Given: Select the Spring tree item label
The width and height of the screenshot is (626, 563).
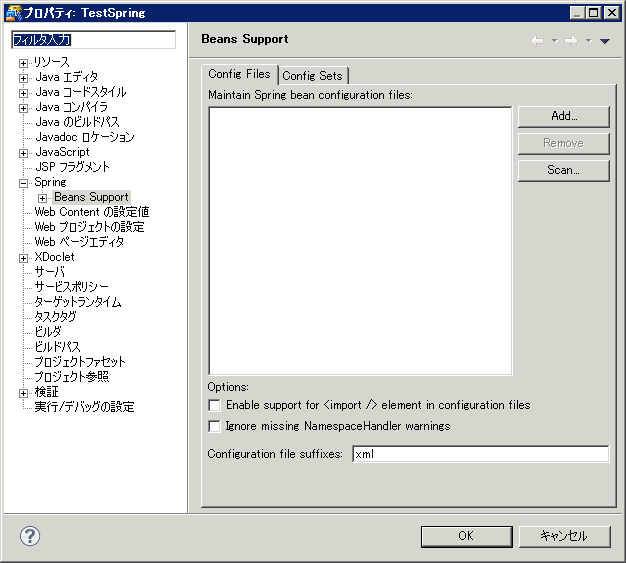Looking at the screenshot, I should (50, 182).
